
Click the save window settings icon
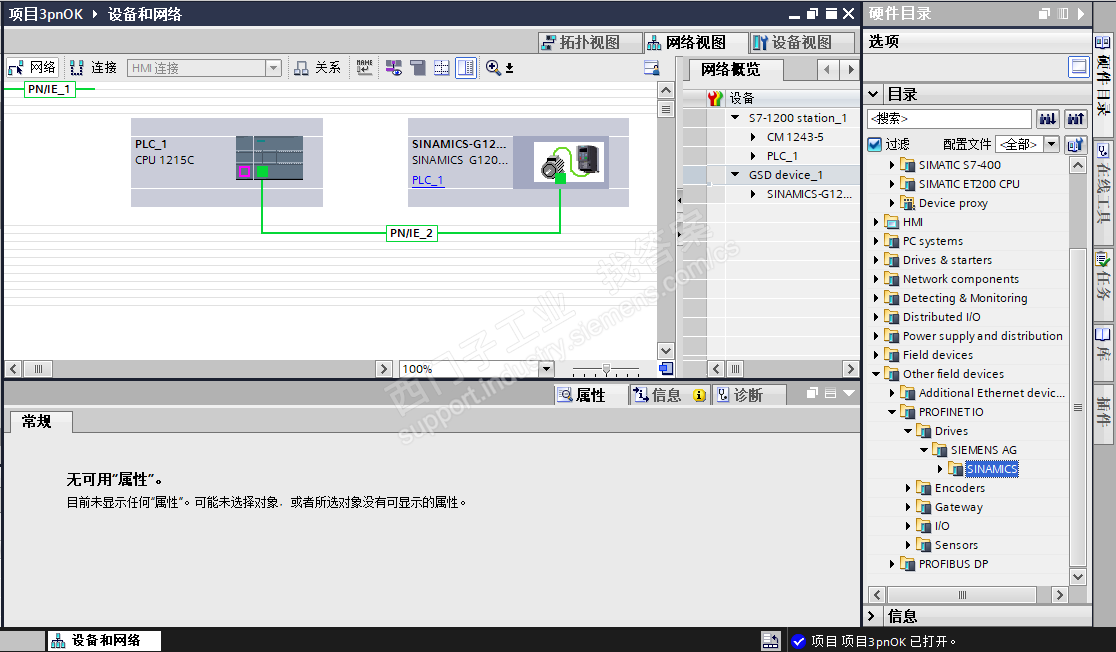coord(651,68)
